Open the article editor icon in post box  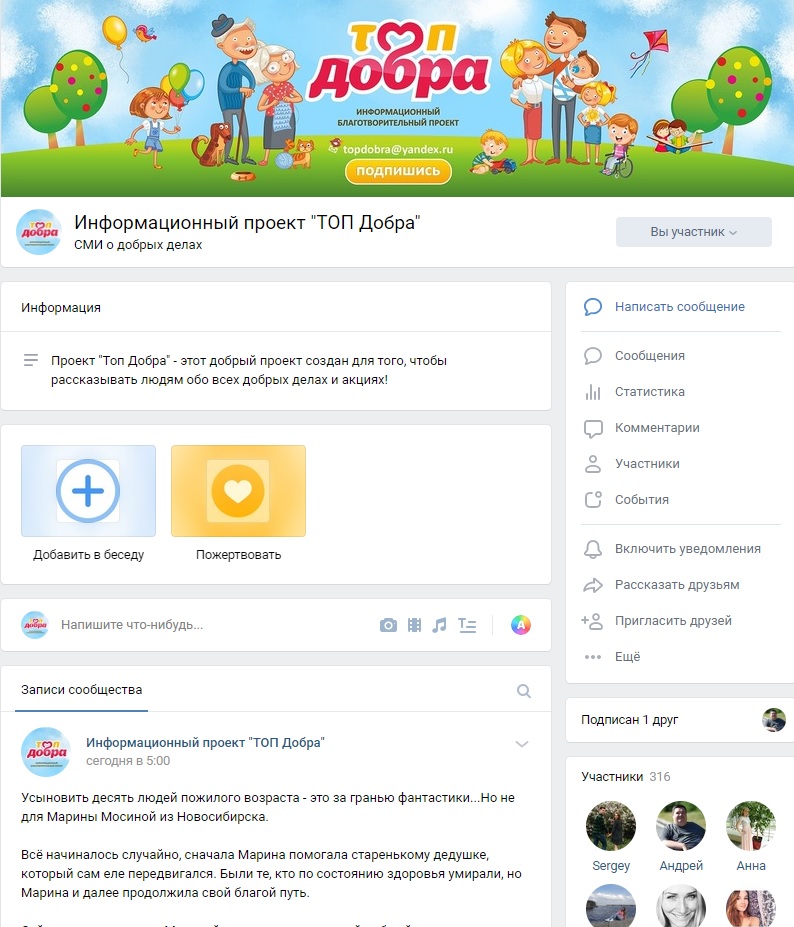467,625
